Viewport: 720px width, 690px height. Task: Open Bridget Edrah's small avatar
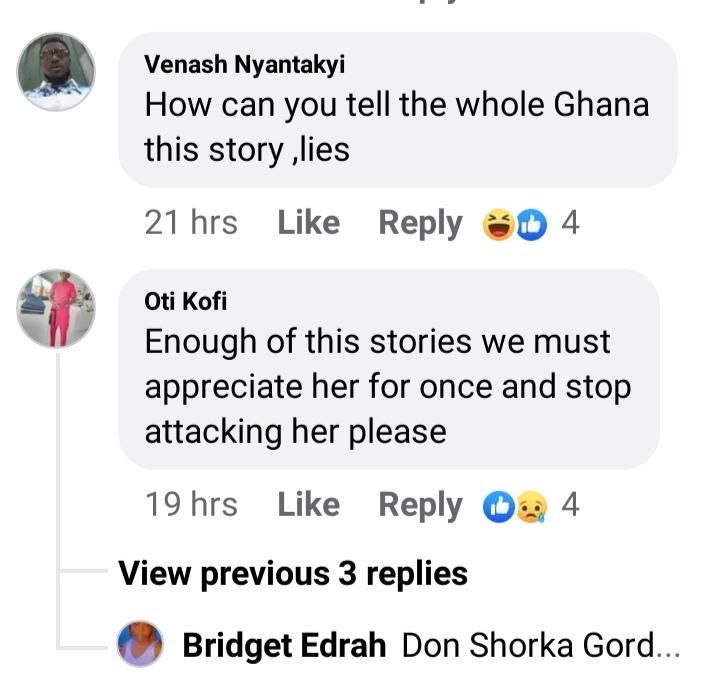click(141, 645)
